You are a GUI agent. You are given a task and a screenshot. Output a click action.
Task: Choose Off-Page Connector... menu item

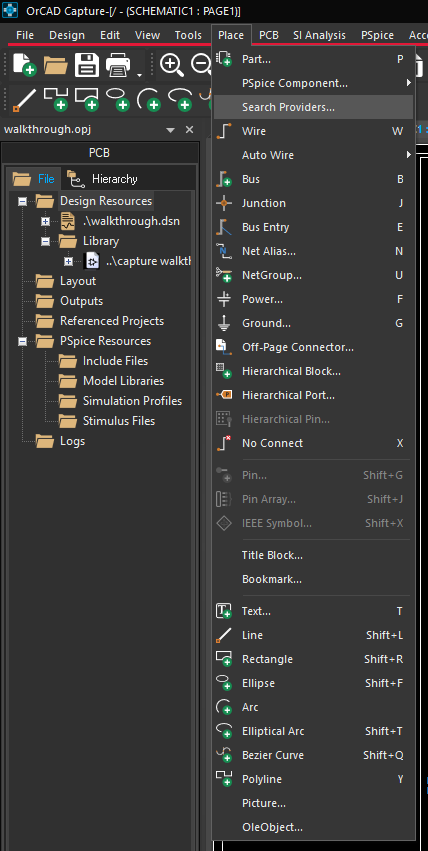point(314,347)
